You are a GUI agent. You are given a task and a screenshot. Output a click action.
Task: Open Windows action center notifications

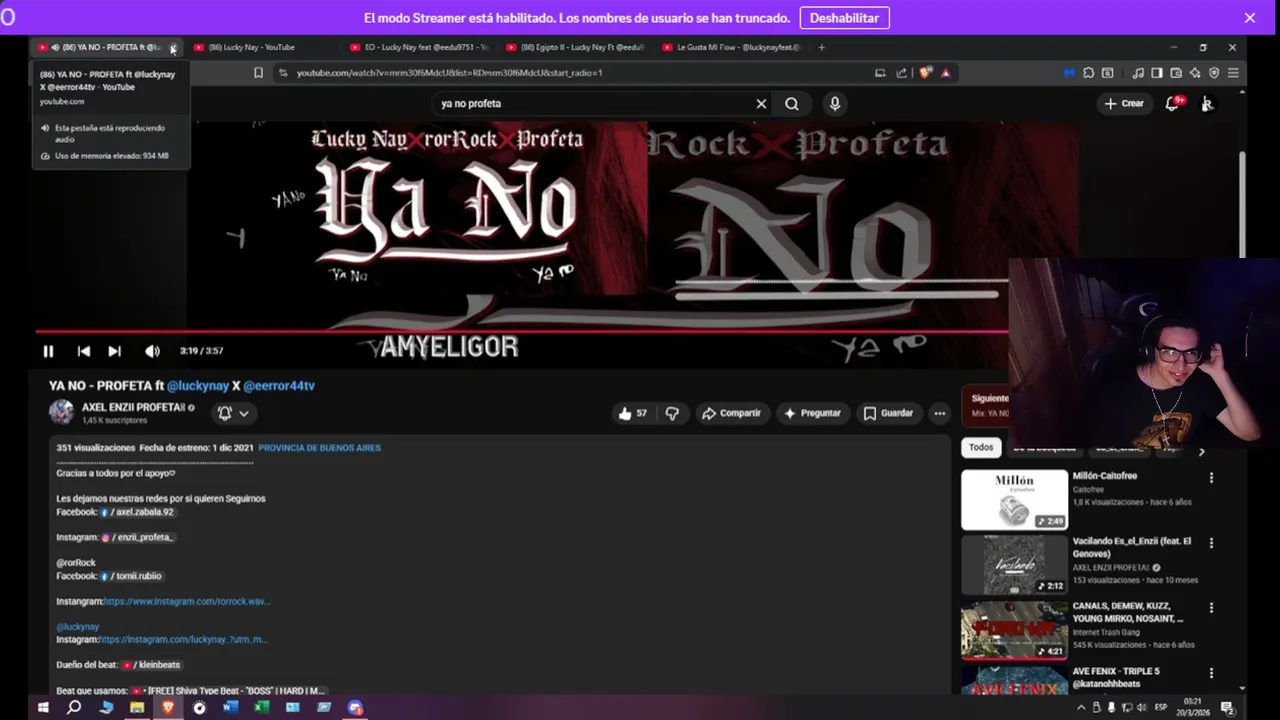click(1227, 707)
